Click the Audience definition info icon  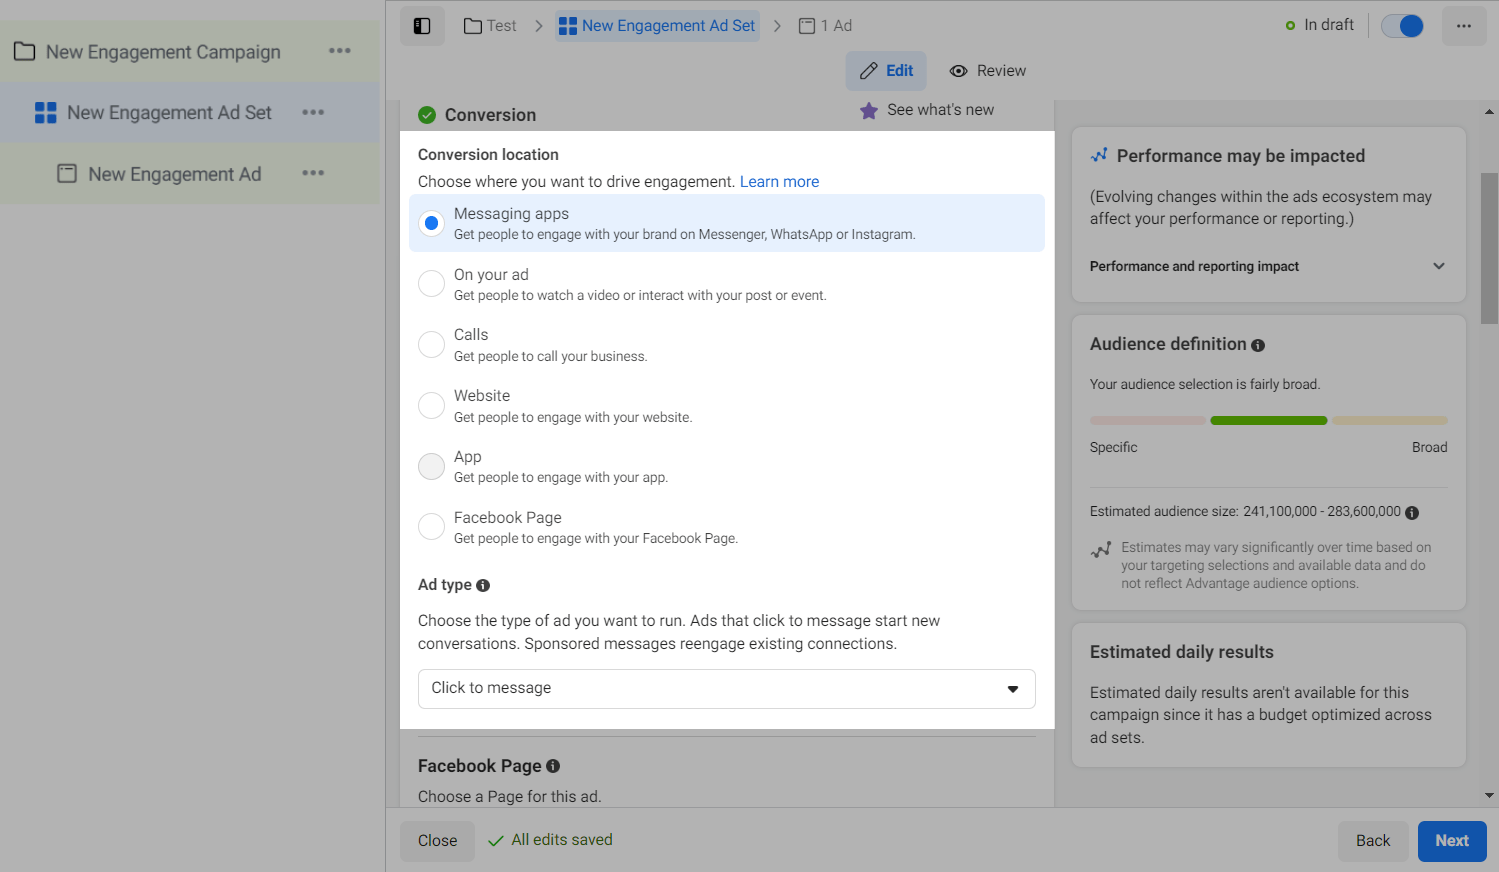click(1258, 345)
